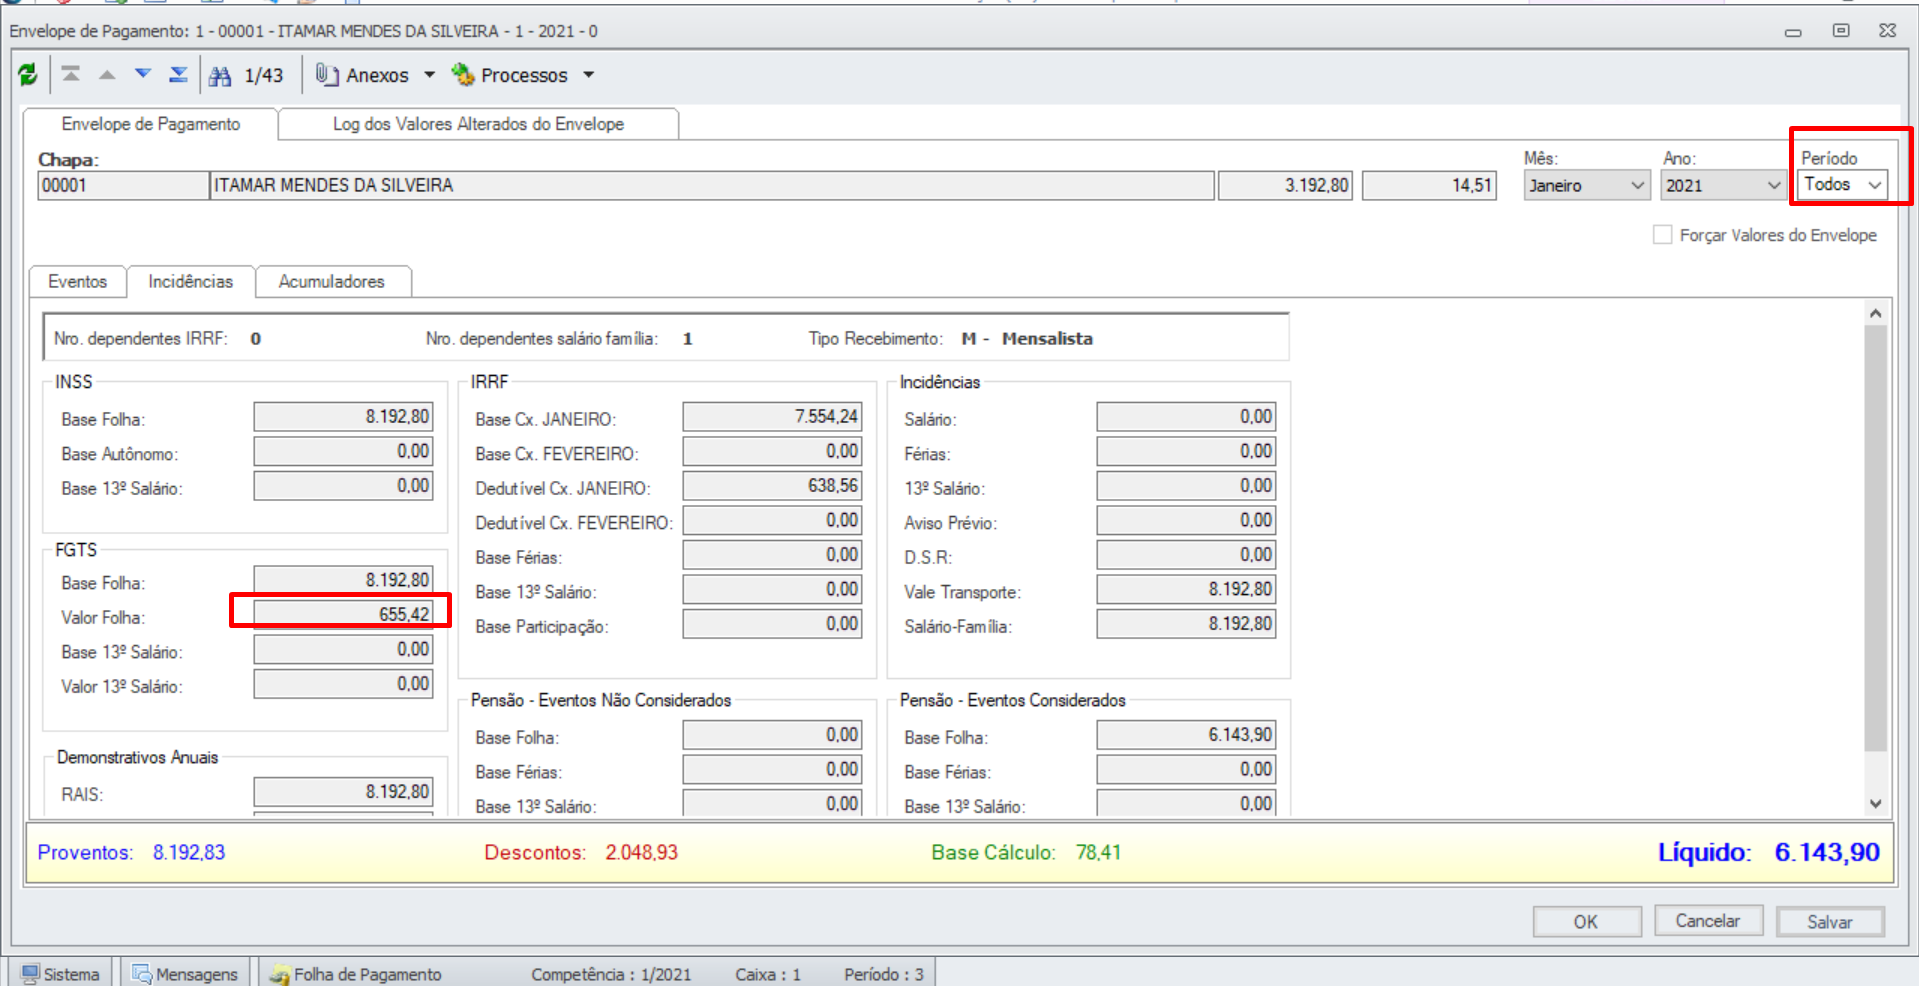Click Líquido value 6.143,90
Screen dimensions: 1919x986
pos(1827,852)
